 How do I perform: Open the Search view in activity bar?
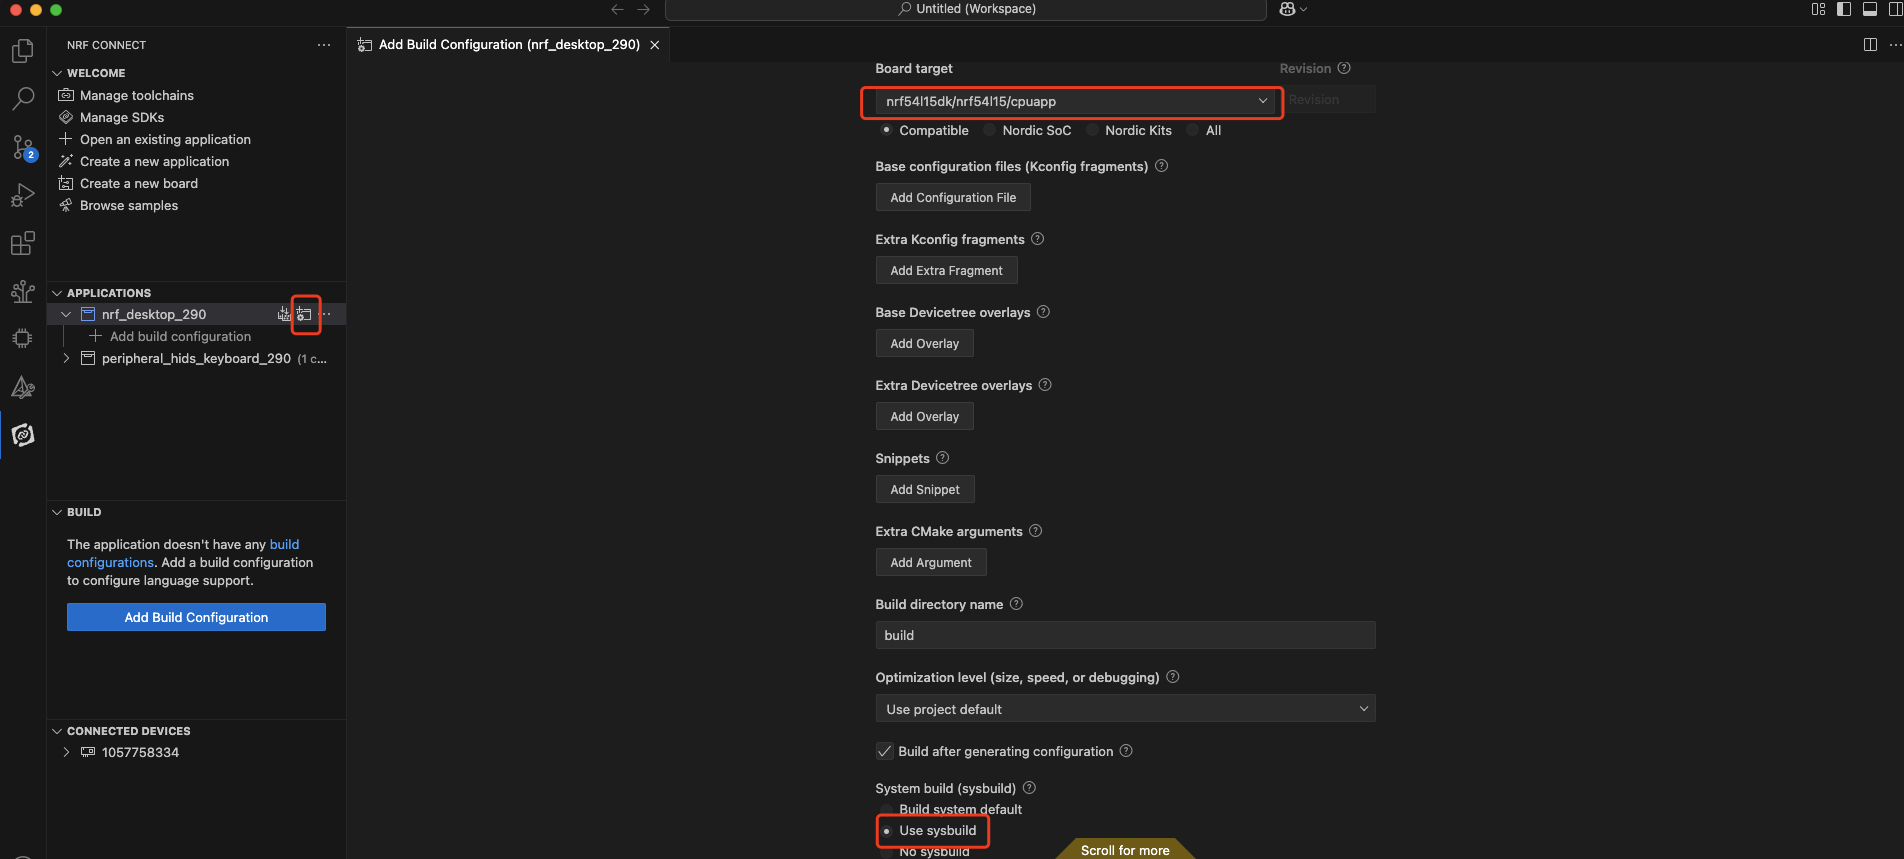click(22, 99)
